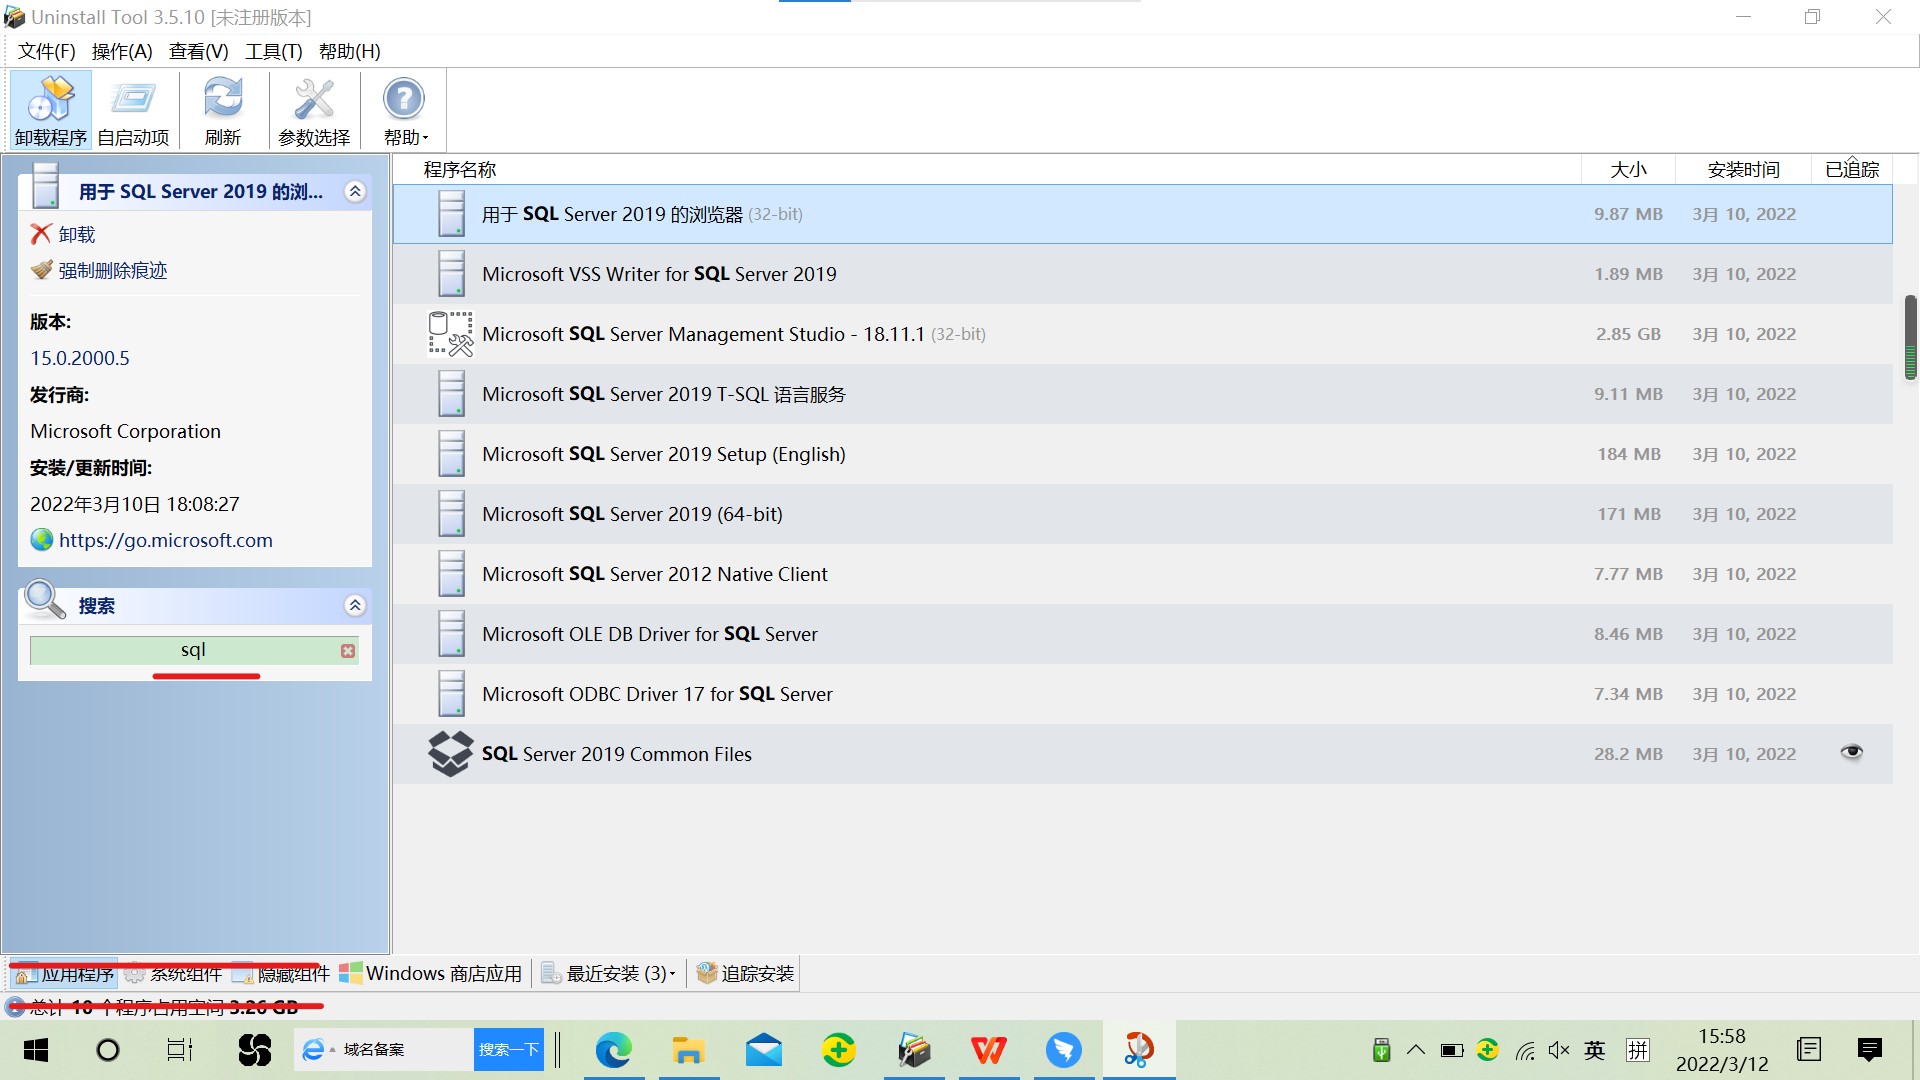Open Task View on taskbar
1920x1080 pixels.
pyautogui.click(x=179, y=1050)
